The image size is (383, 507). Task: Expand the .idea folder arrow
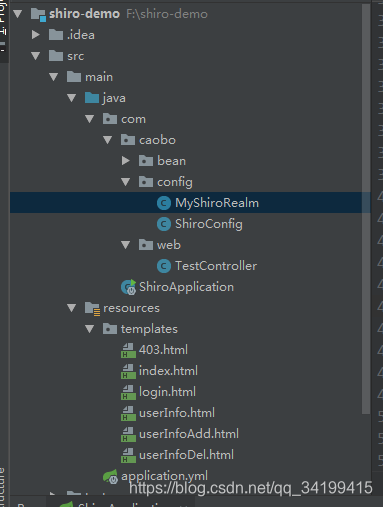click(36, 35)
